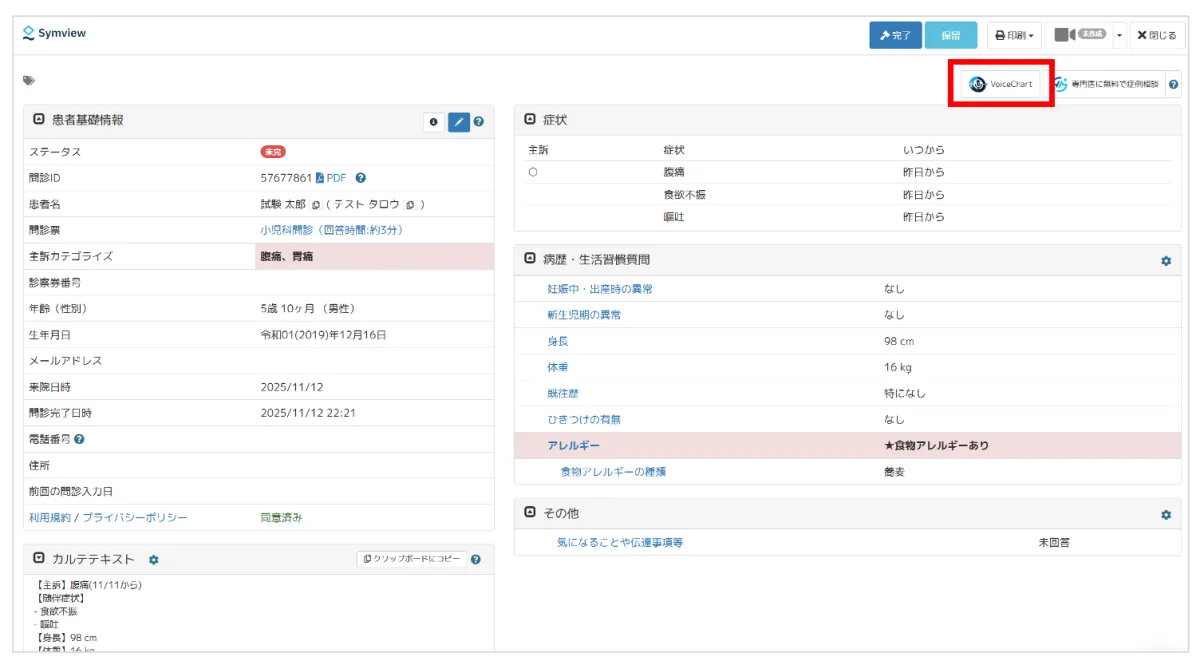Click the pencil edit icon in 患者基礎情報
Screen dimensions: 1200x661
[x=459, y=122]
